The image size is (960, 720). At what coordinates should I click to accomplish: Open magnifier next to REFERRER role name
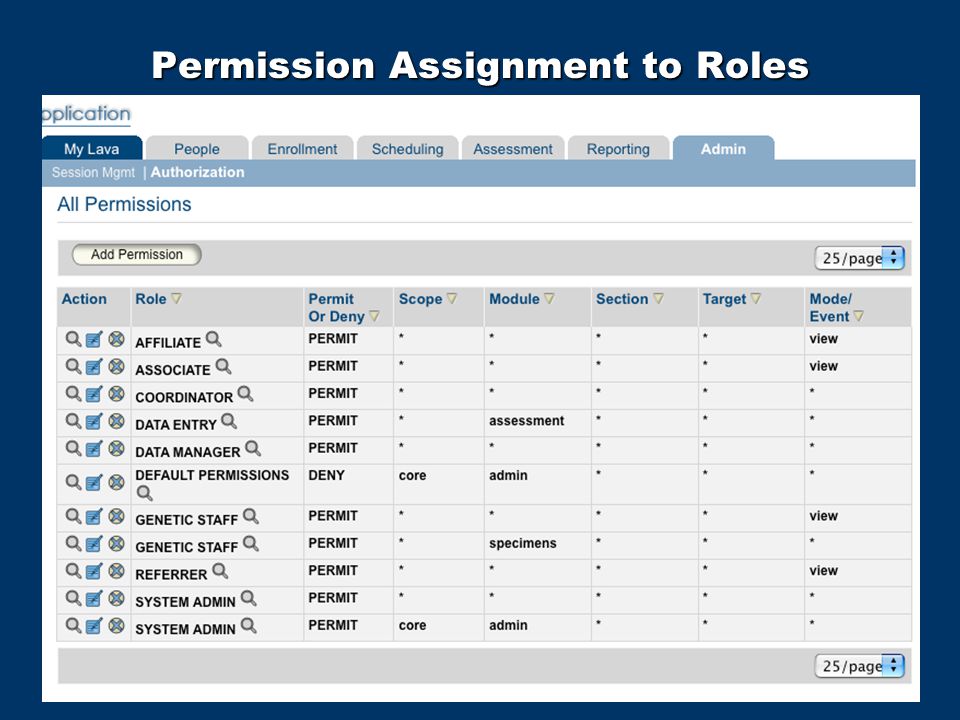pyautogui.click(x=220, y=571)
